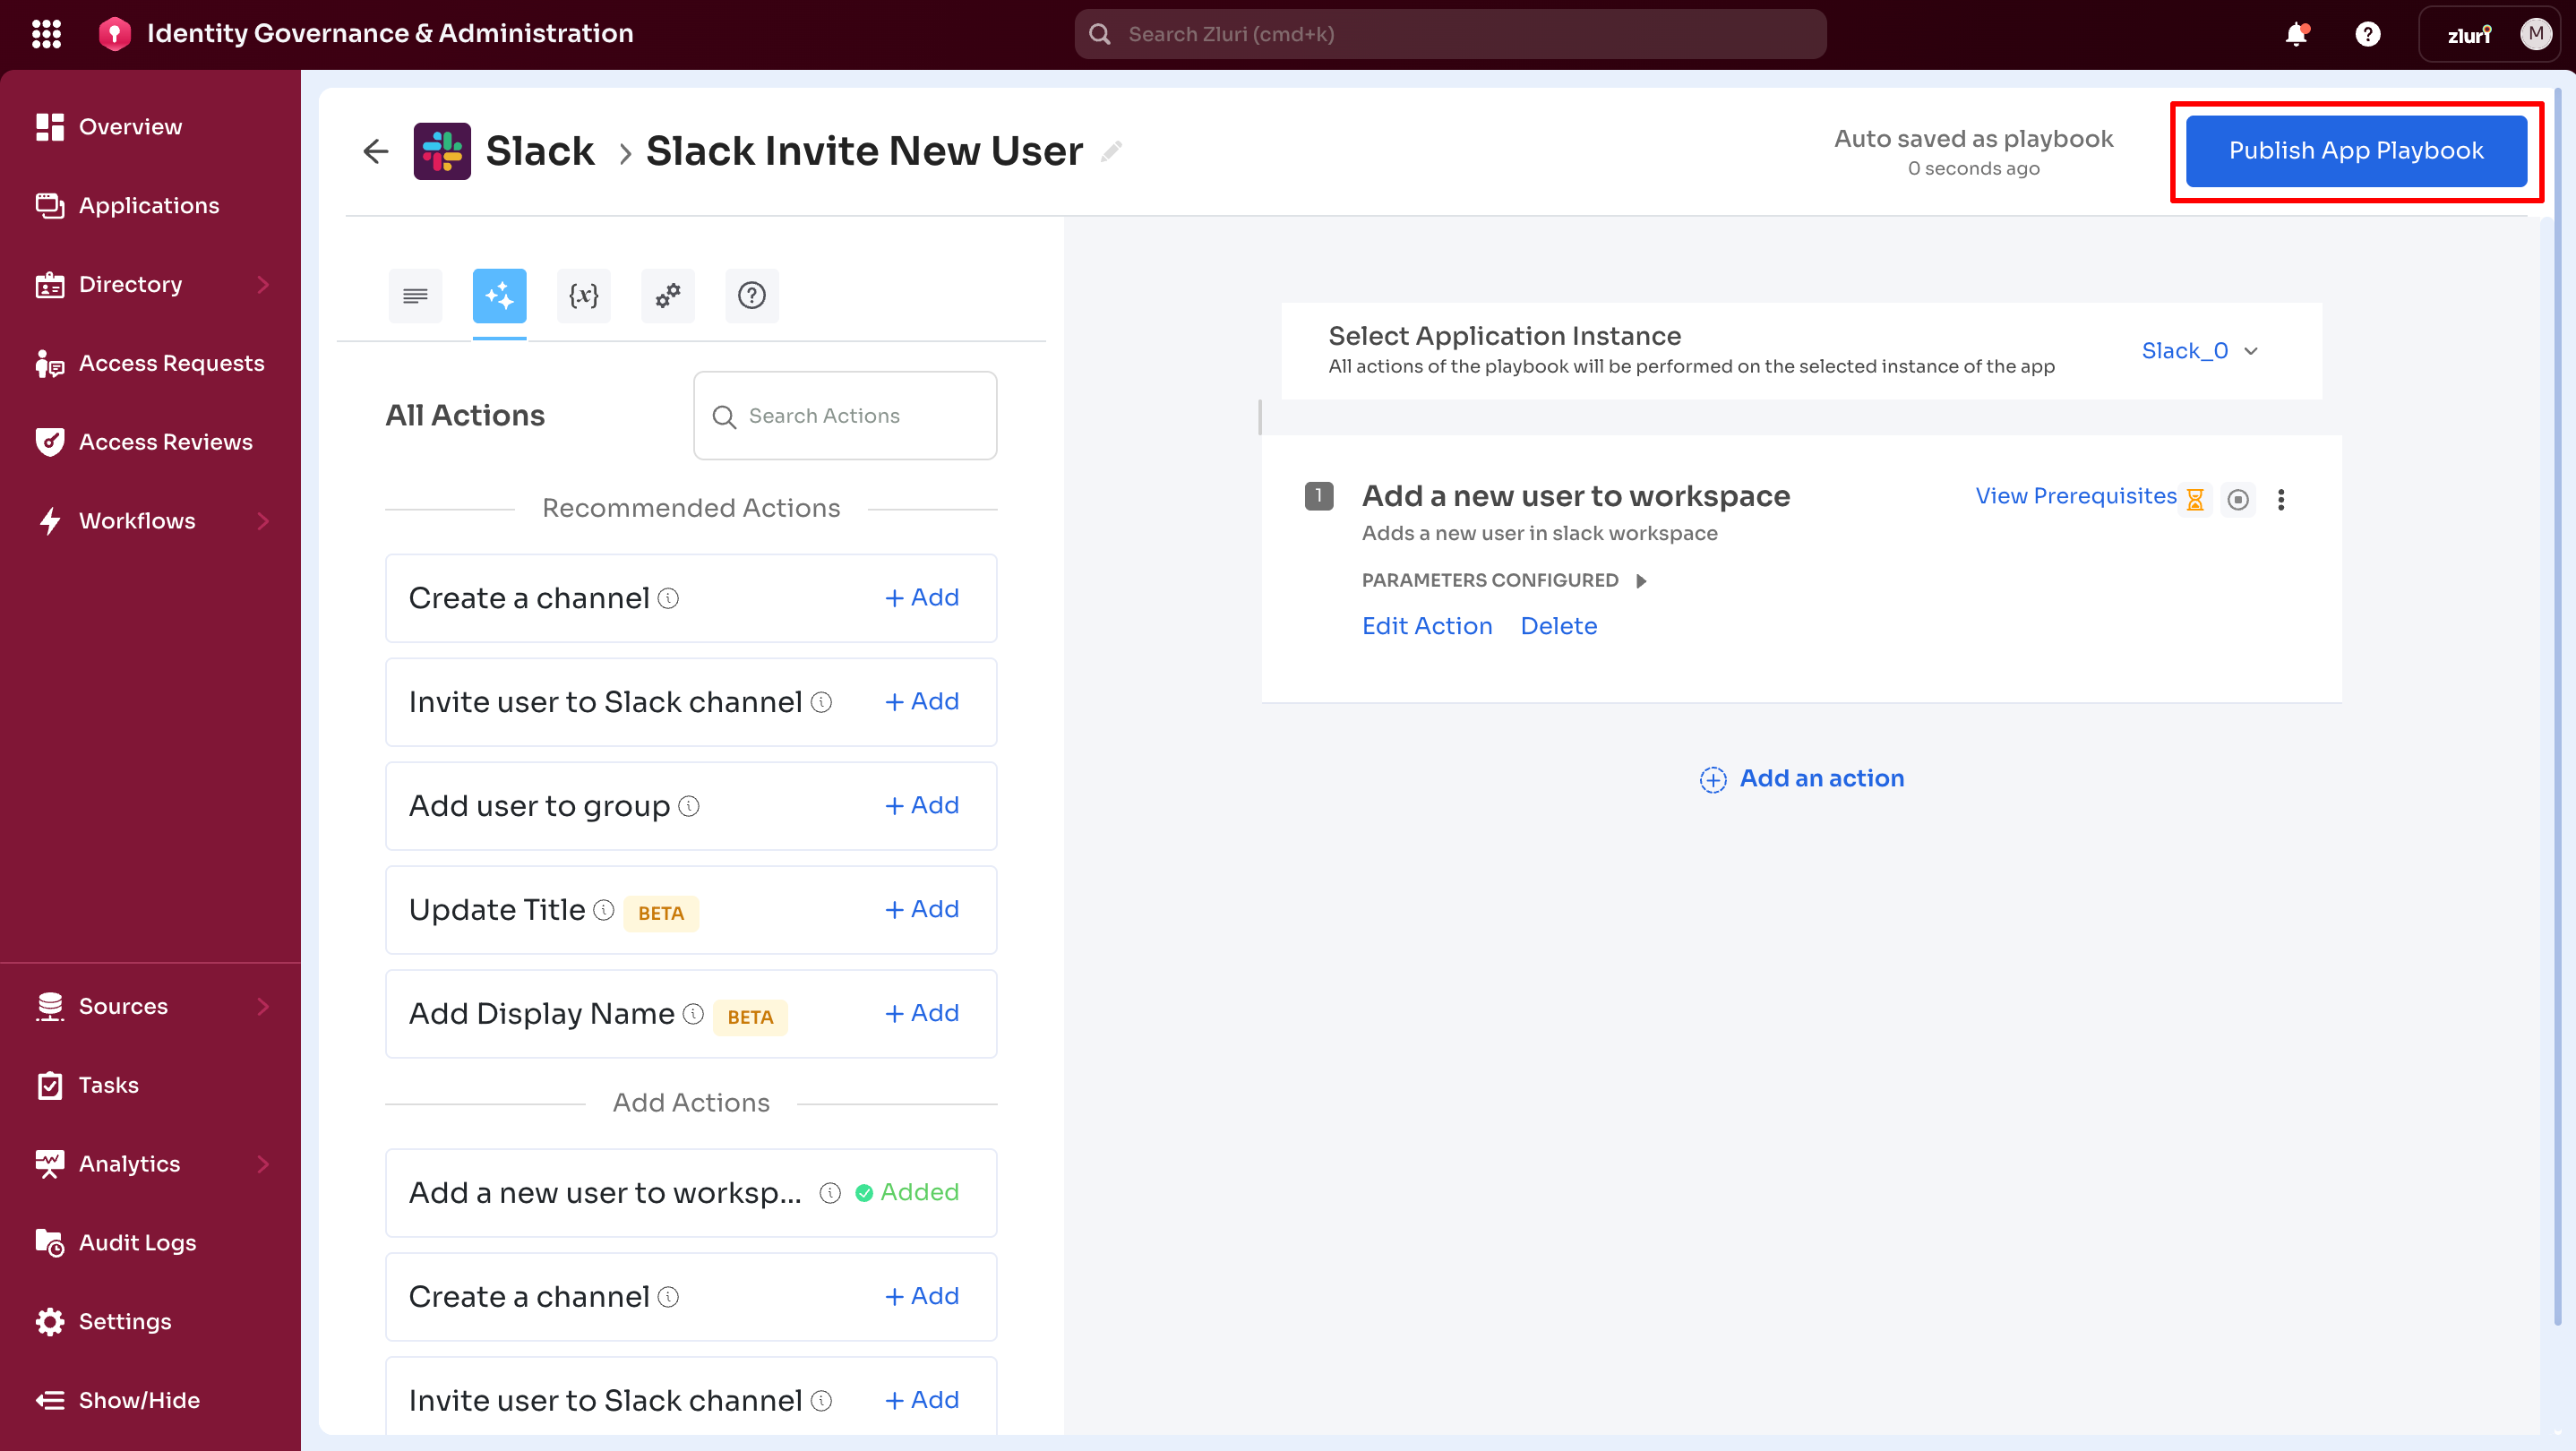The image size is (2576, 1451).
Task: Go to Access Reviews in the sidebar
Action: [165, 441]
